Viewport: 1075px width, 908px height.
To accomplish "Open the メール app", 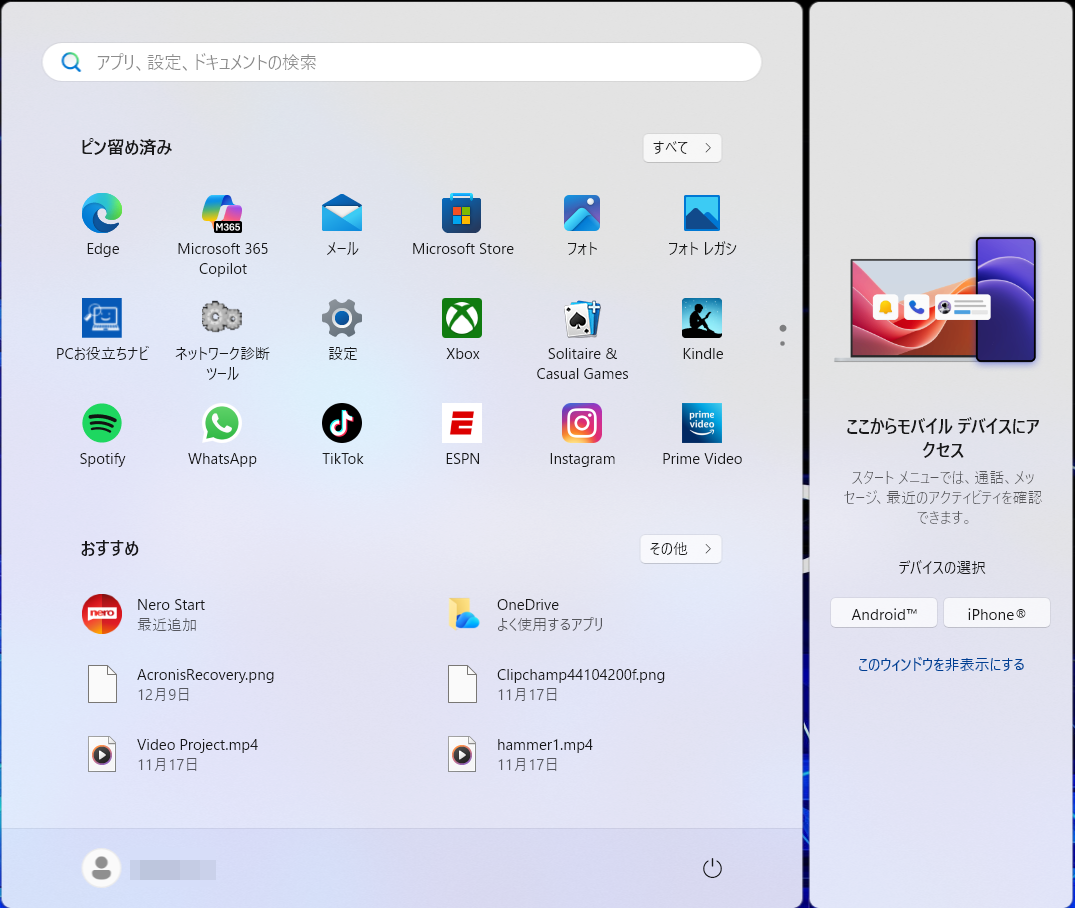I will tap(342, 225).
